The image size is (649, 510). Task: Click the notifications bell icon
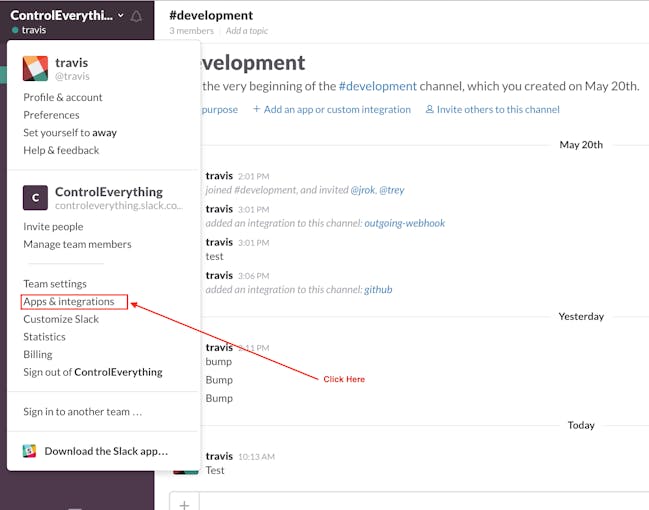click(x=136, y=16)
